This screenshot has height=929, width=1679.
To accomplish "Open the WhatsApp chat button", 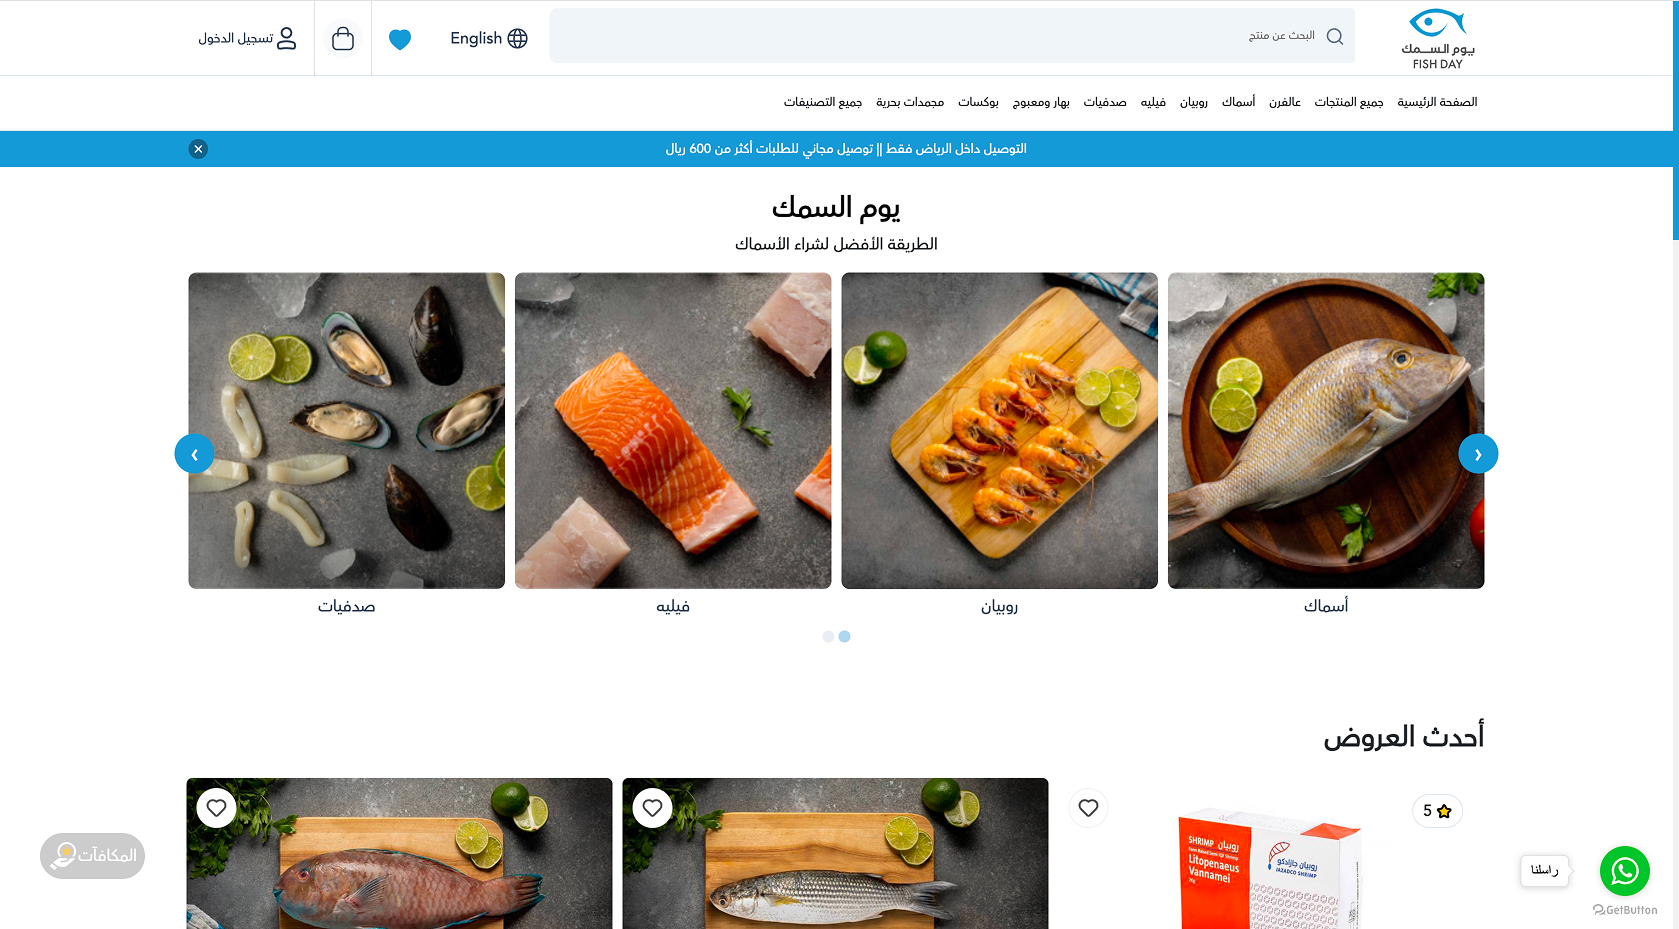I will [1624, 870].
